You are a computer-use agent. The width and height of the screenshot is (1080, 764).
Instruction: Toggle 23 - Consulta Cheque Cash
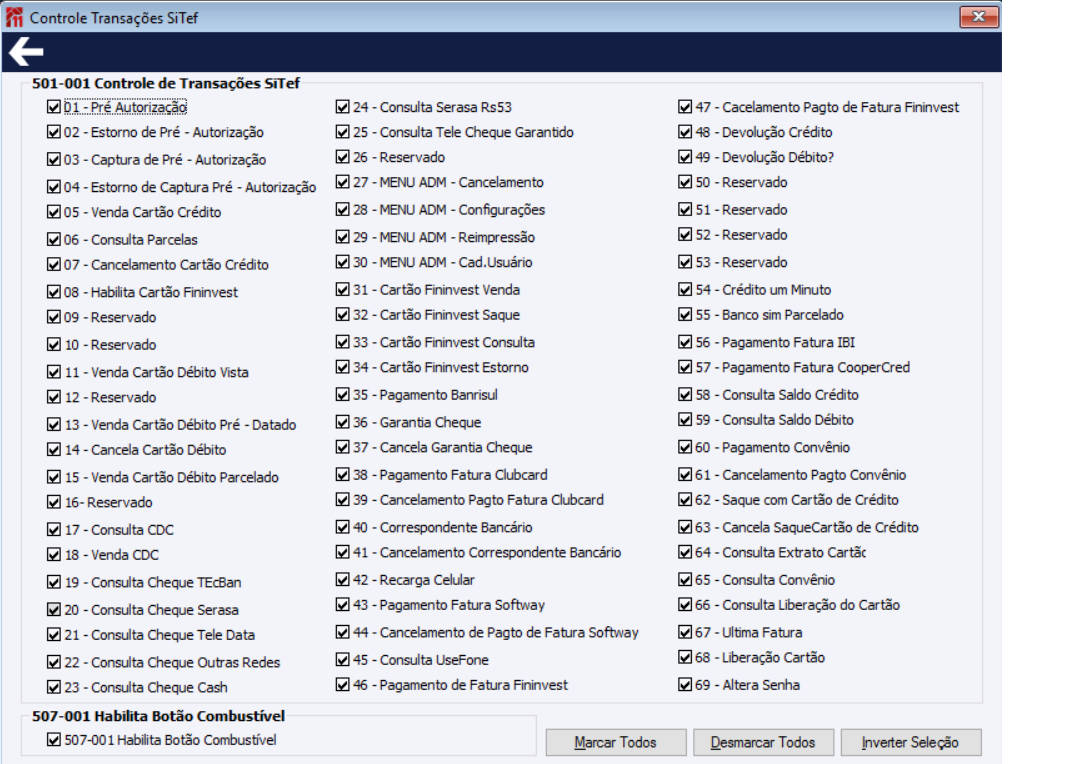point(54,687)
